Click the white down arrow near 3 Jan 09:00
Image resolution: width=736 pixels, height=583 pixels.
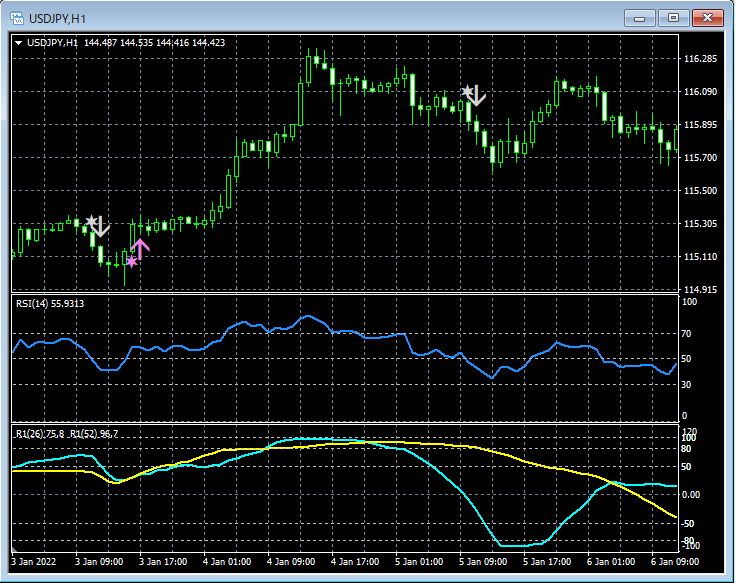pos(101,227)
